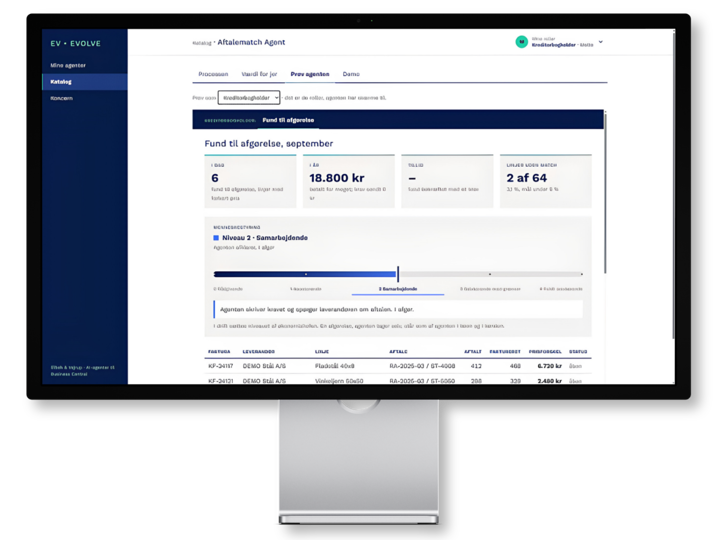Screen dimensions: 720x540
Task: Click the green user avatar icon
Action: (521, 42)
